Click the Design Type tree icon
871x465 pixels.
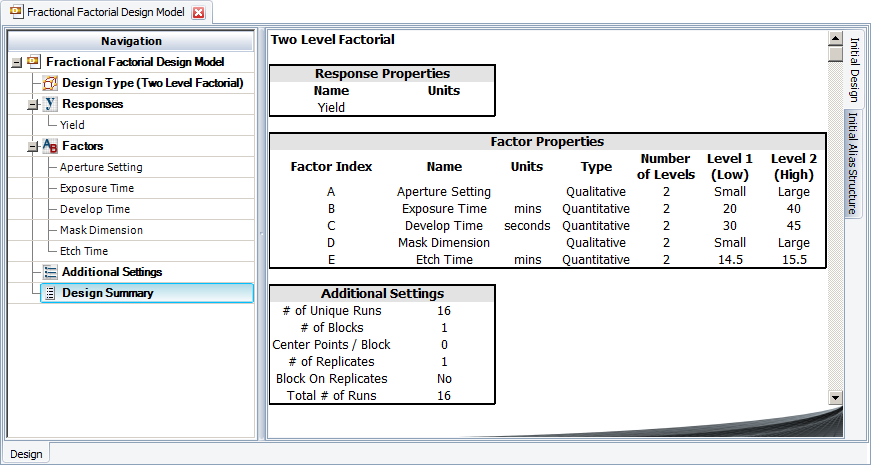[50, 83]
